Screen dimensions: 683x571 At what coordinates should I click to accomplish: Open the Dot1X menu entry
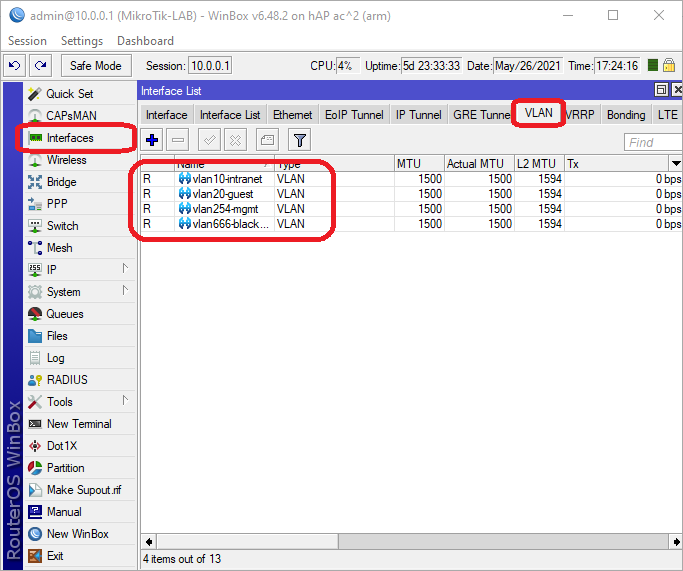(x=80, y=446)
